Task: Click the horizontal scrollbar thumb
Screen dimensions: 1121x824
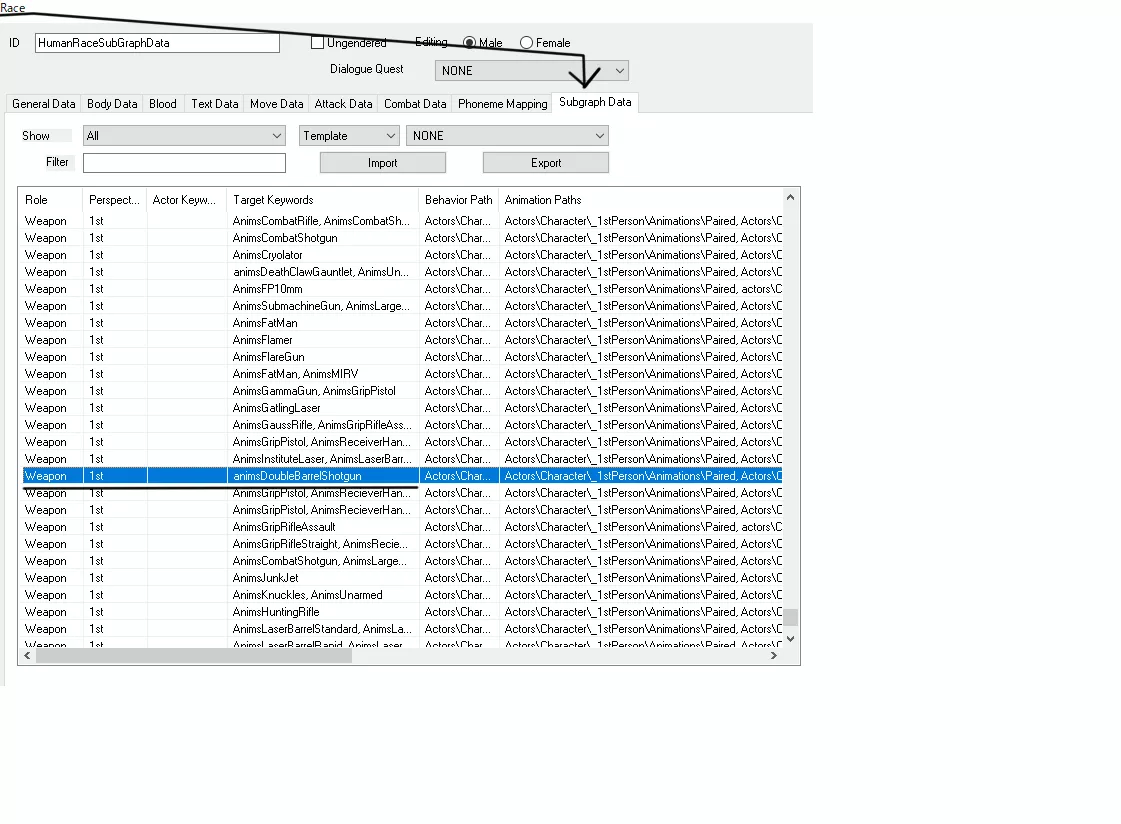Action: (194, 655)
